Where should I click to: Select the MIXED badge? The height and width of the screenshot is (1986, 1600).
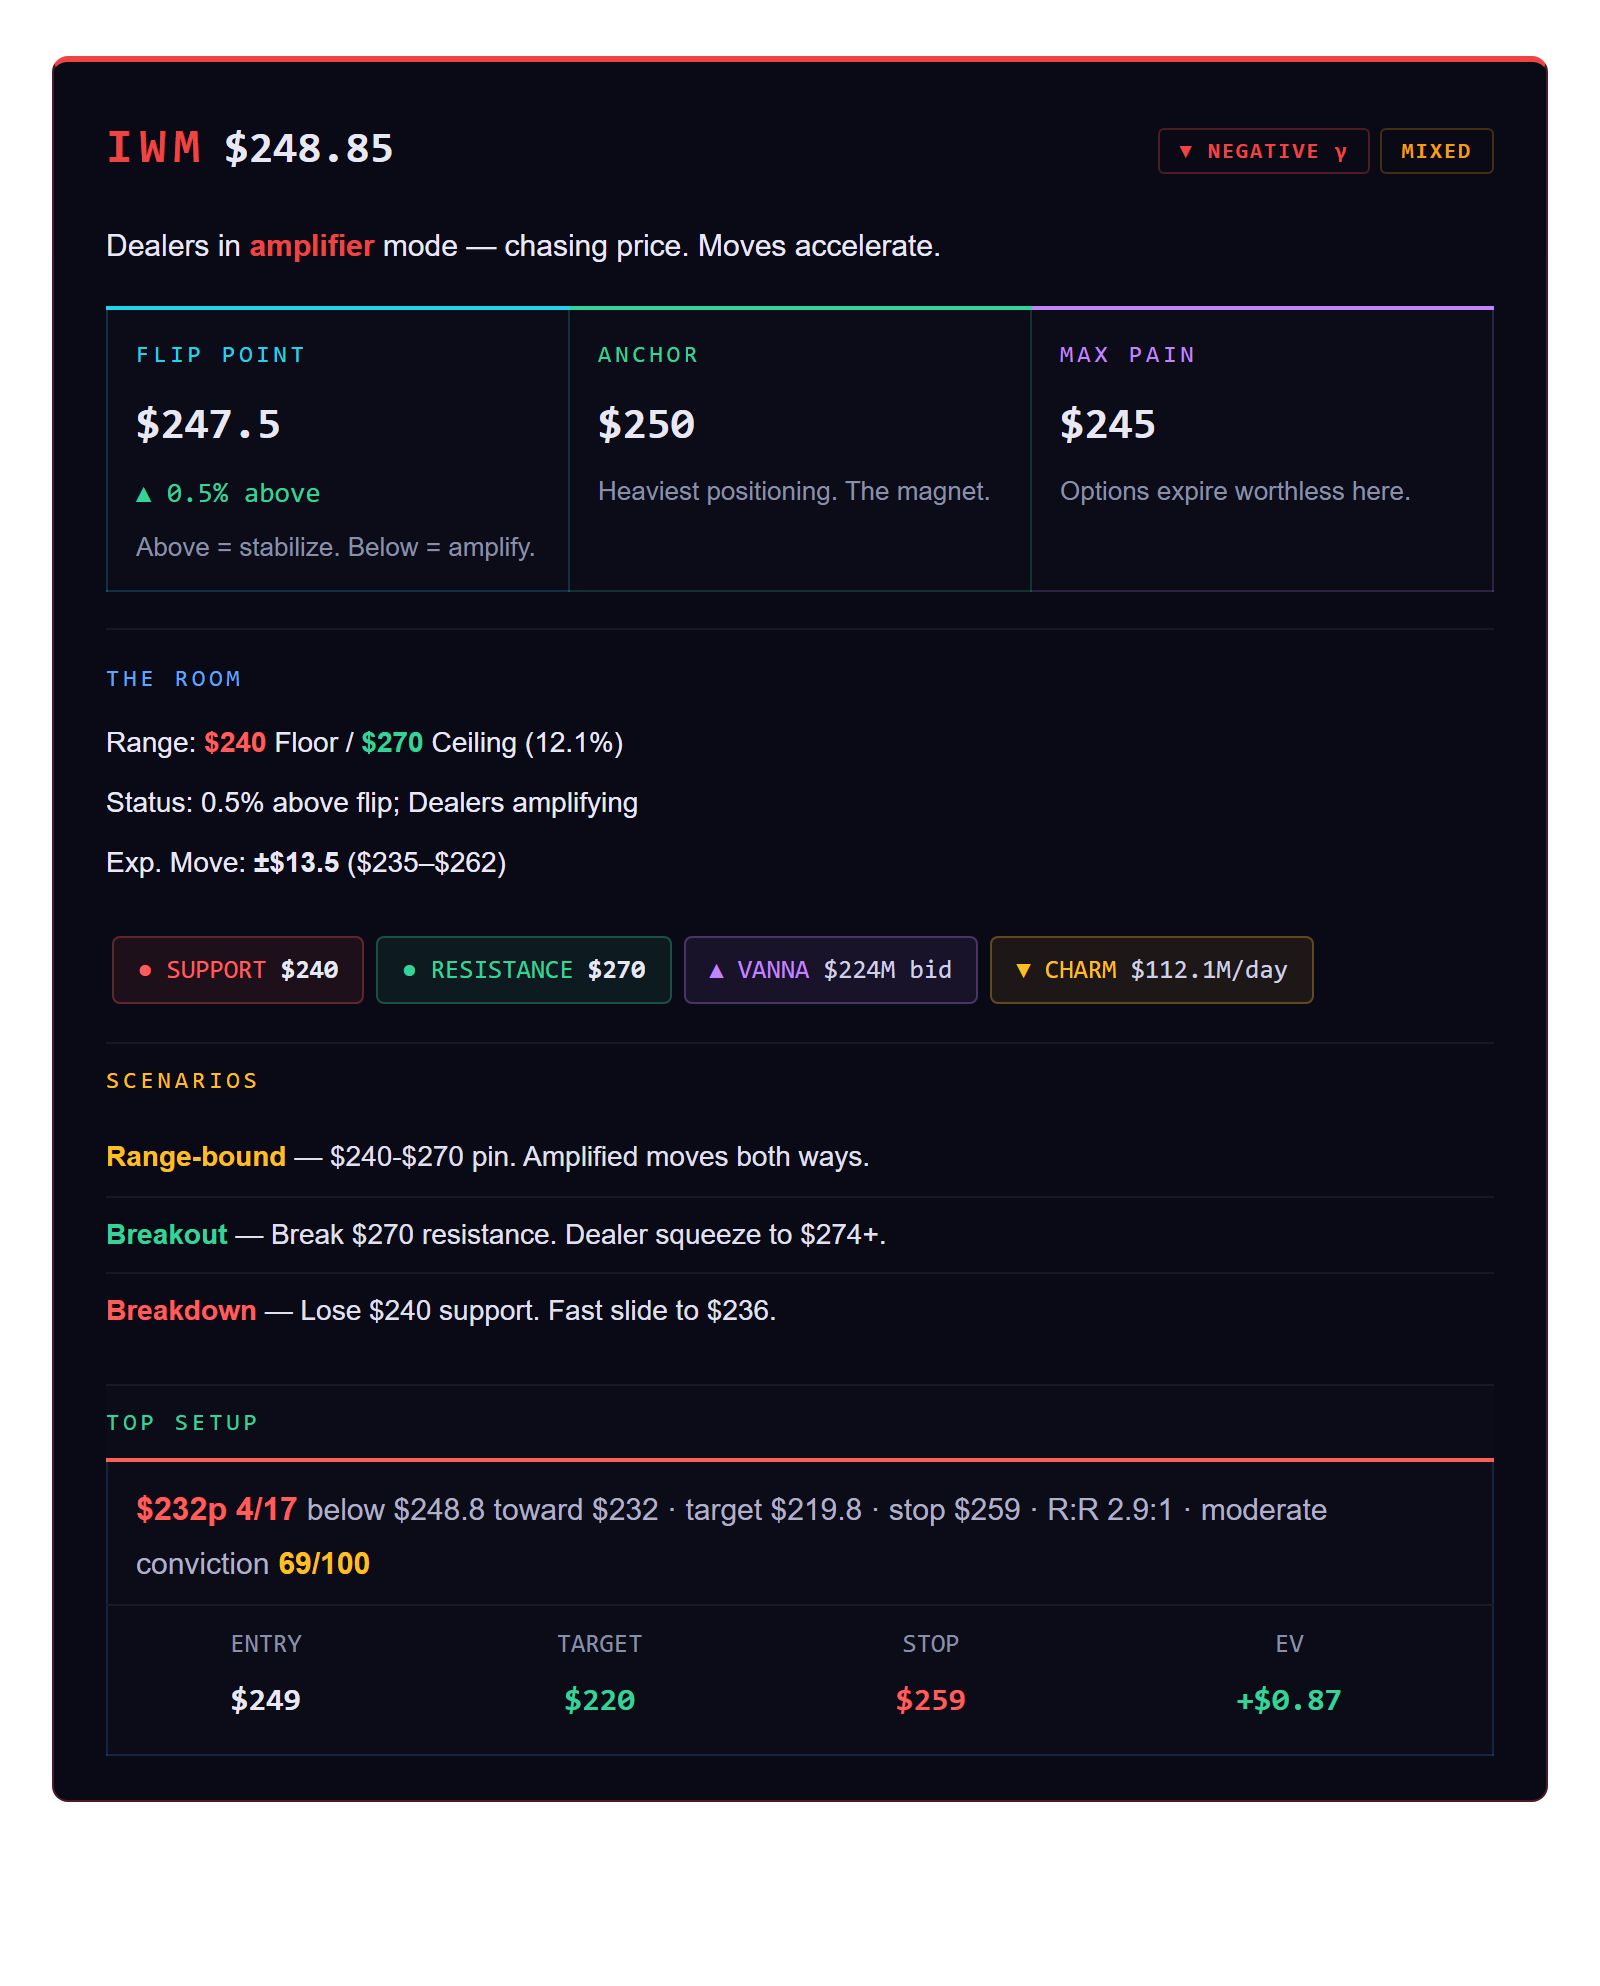pyautogui.click(x=1435, y=151)
